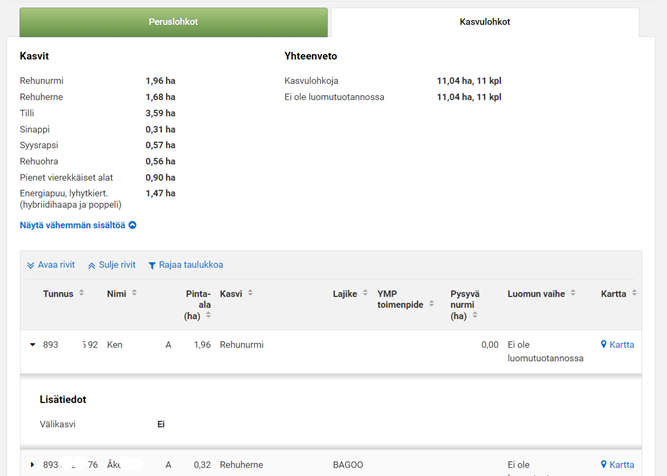This screenshot has width=667, height=476.
Task: Open the Rajaa taulukkoa table filter
Action: click(x=185, y=265)
